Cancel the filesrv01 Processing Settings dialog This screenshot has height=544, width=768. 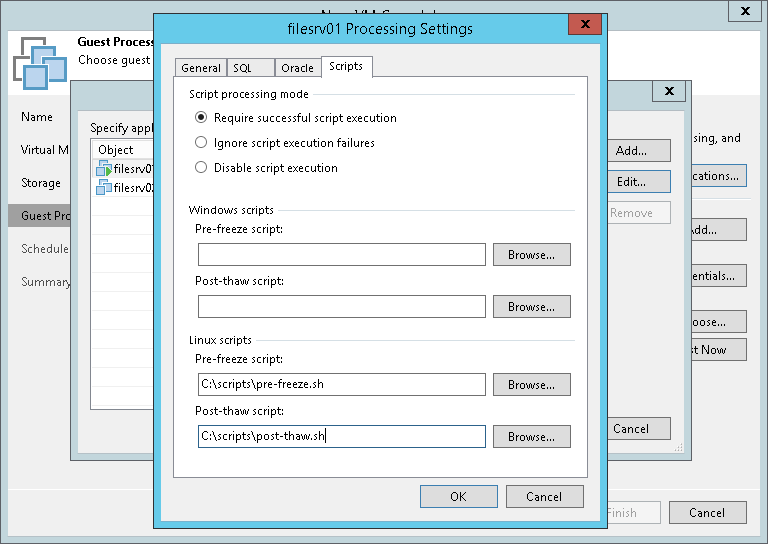point(543,496)
